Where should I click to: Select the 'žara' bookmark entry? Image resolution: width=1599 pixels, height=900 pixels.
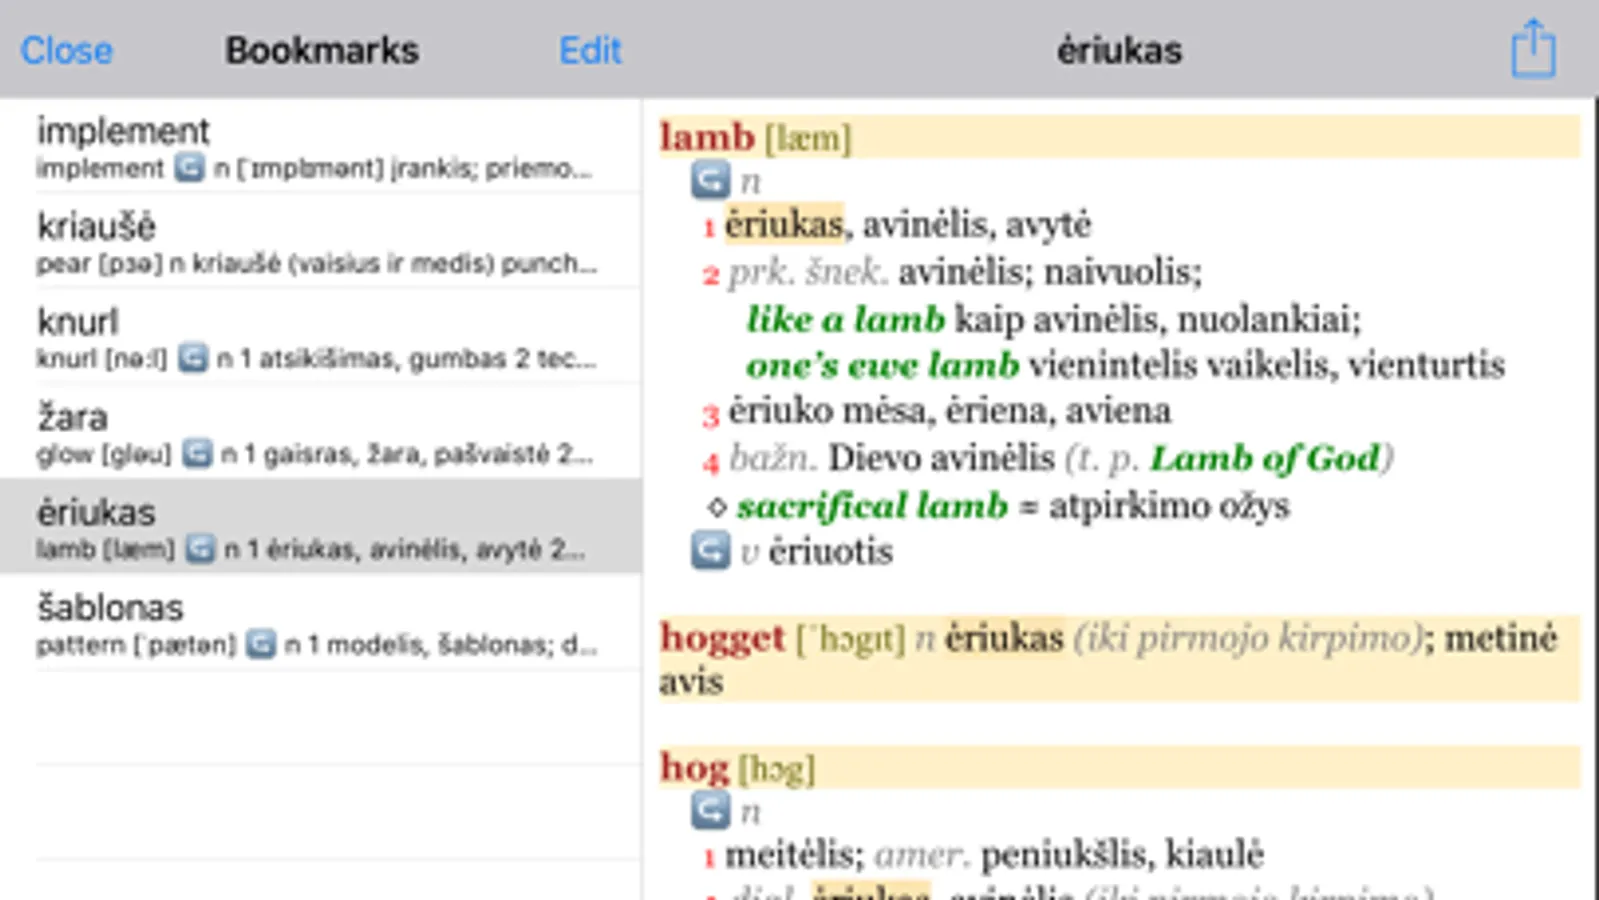point(320,431)
